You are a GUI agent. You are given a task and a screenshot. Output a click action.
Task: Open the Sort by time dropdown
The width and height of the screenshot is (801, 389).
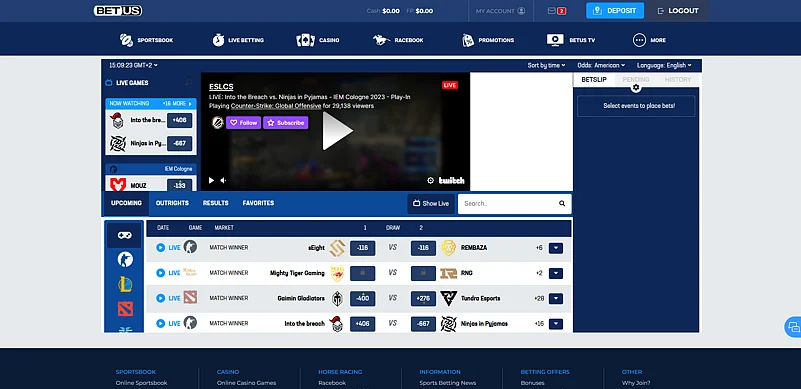coord(546,65)
